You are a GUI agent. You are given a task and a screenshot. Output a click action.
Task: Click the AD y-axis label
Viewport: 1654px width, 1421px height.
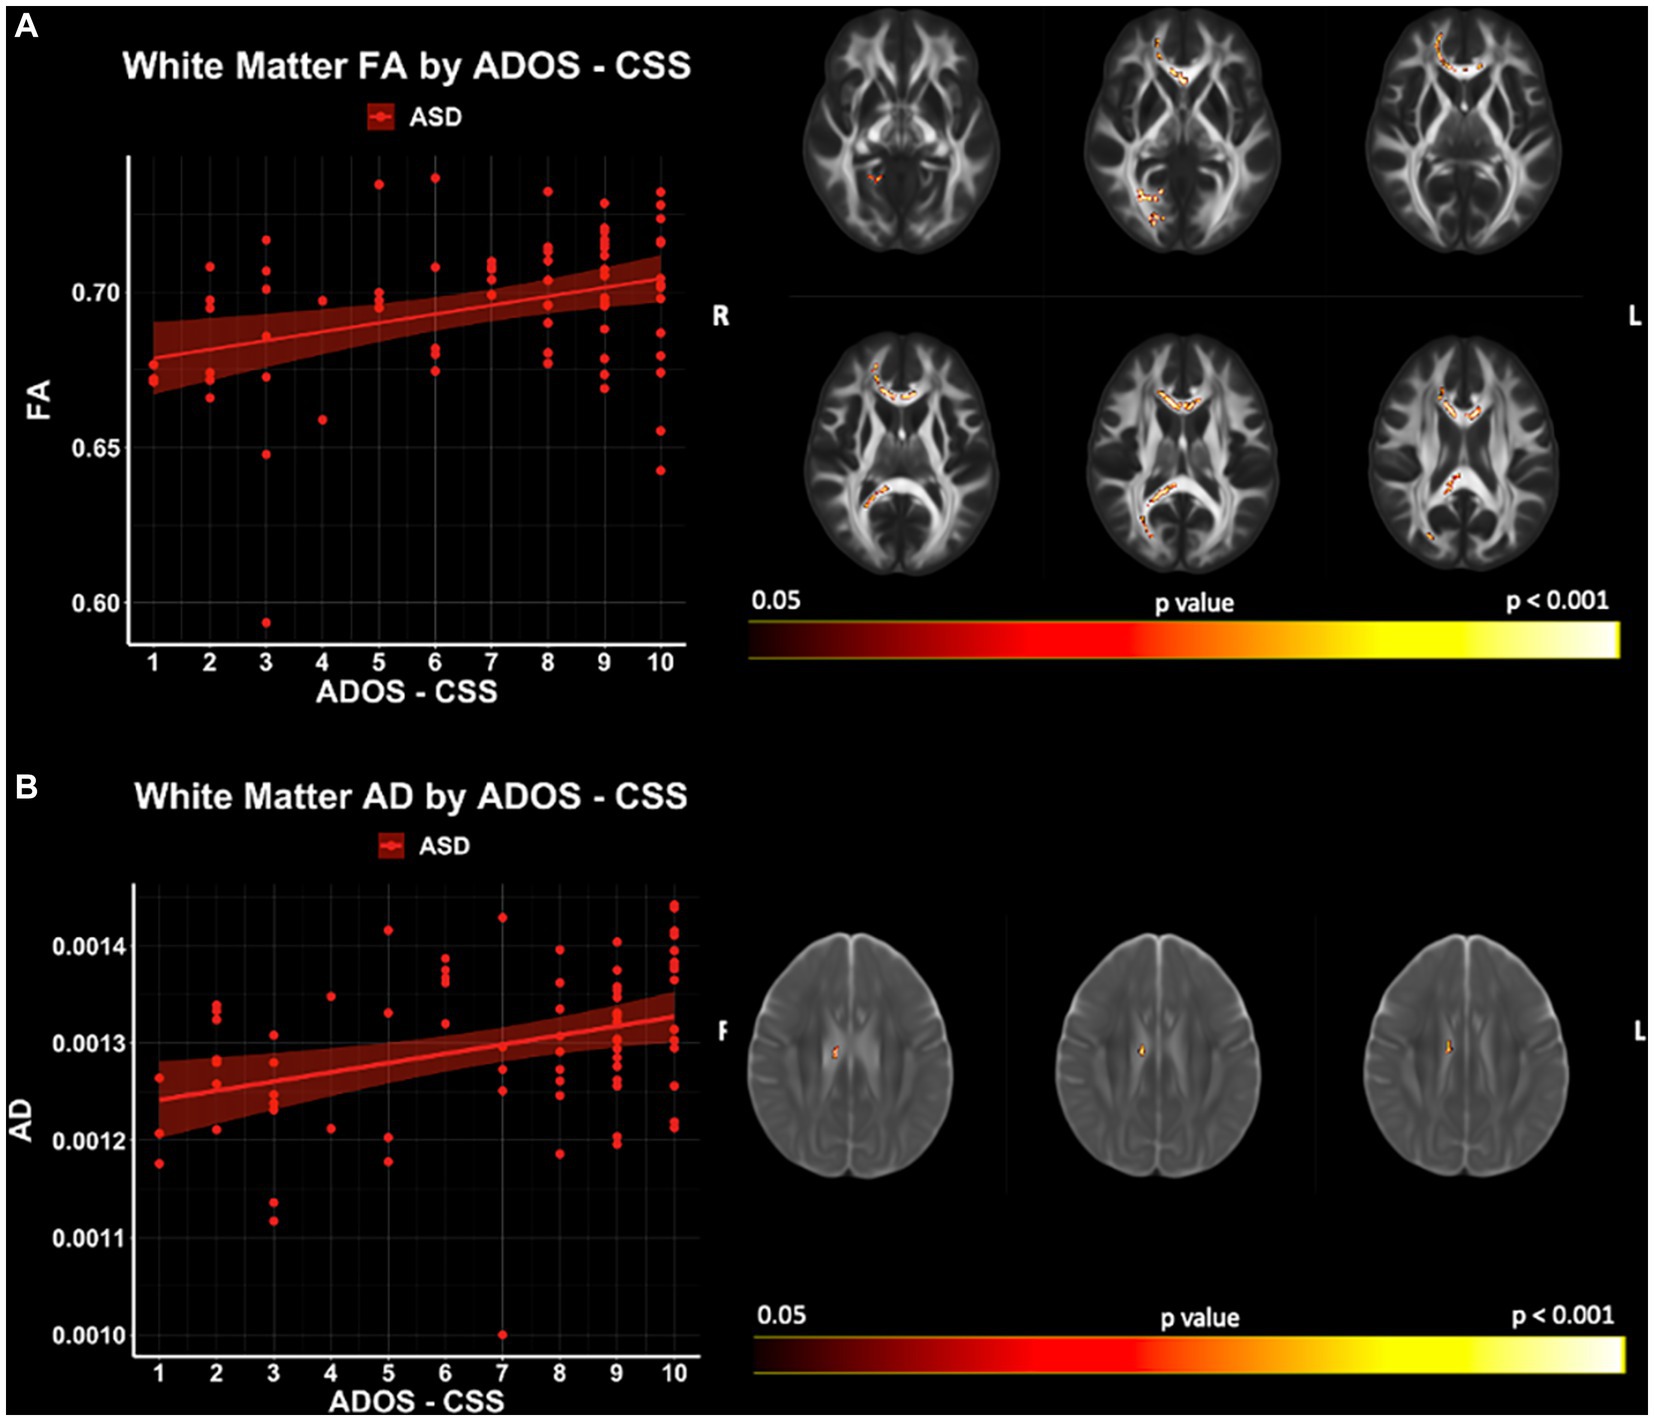[x=21, y=1120]
